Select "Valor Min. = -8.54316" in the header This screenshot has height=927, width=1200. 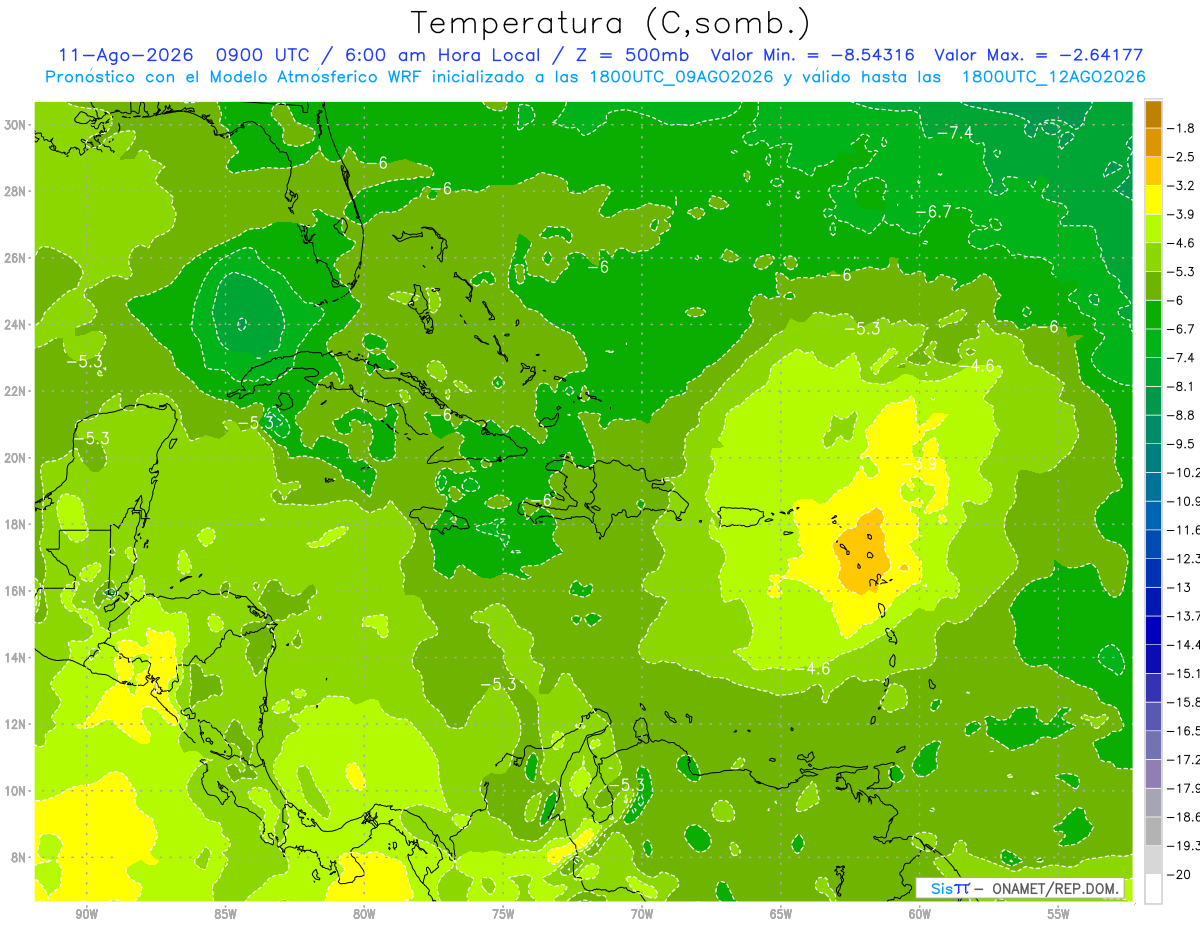click(814, 55)
